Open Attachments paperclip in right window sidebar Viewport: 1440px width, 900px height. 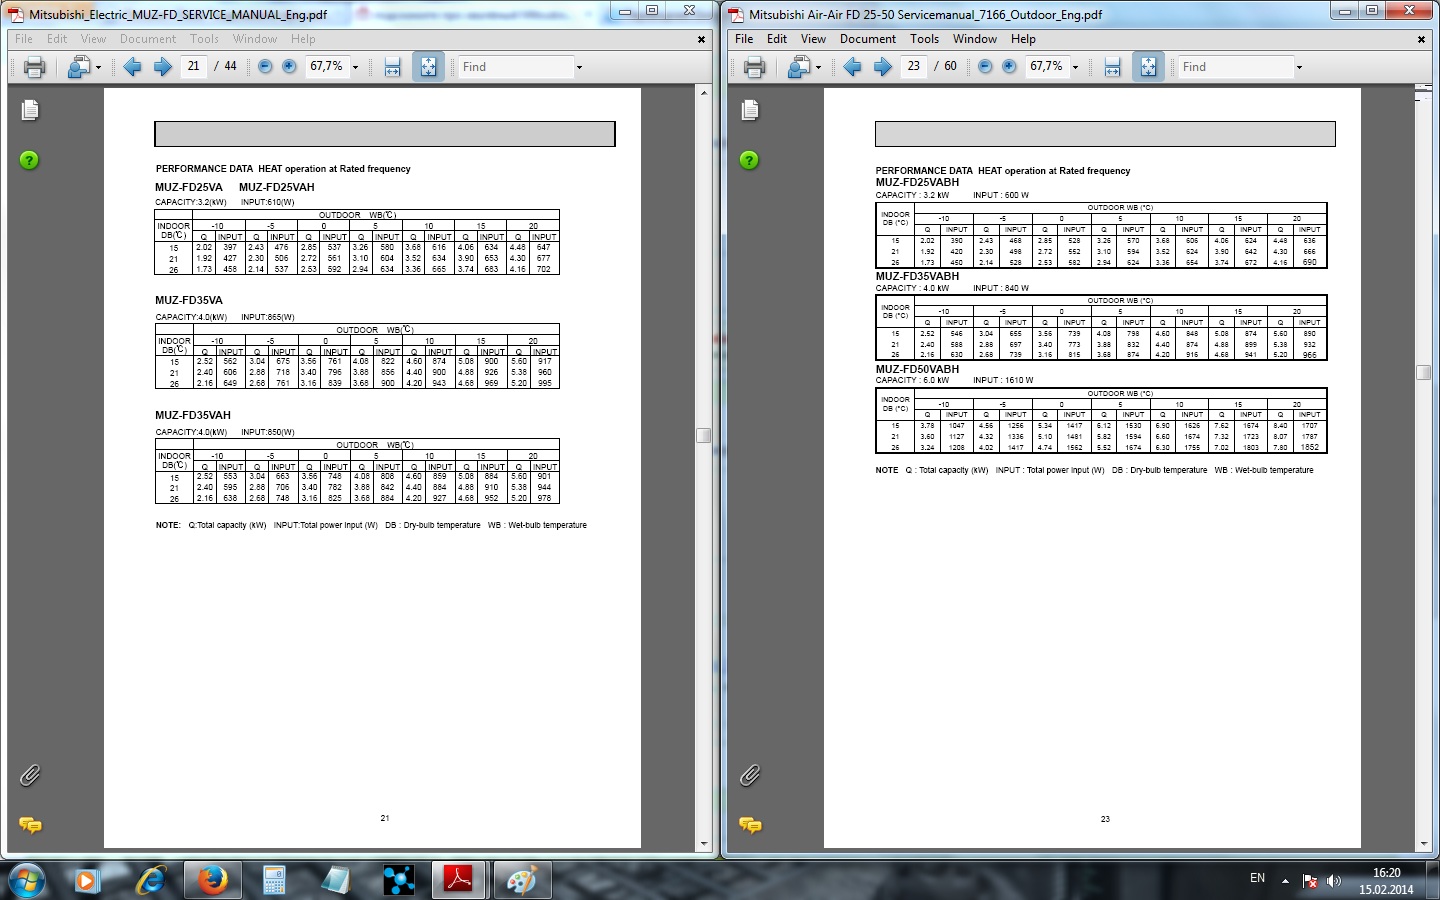click(750, 775)
